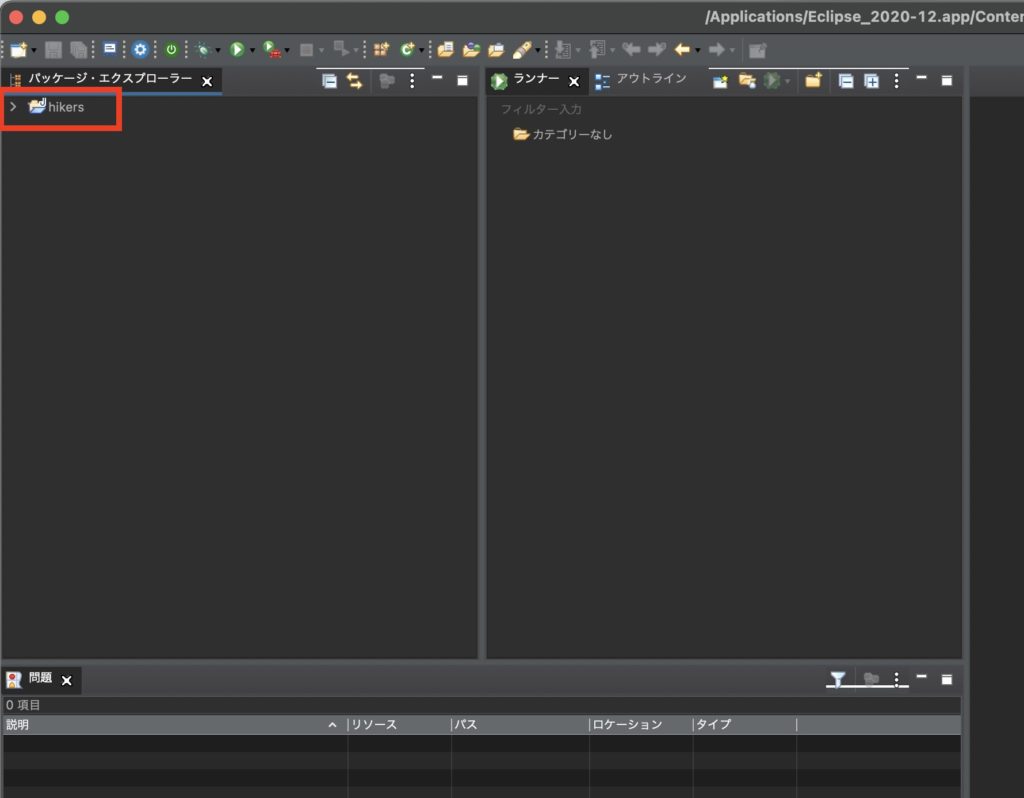This screenshot has width=1024, height=798.
Task: Click the Open Type icon
Action: coord(446,50)
